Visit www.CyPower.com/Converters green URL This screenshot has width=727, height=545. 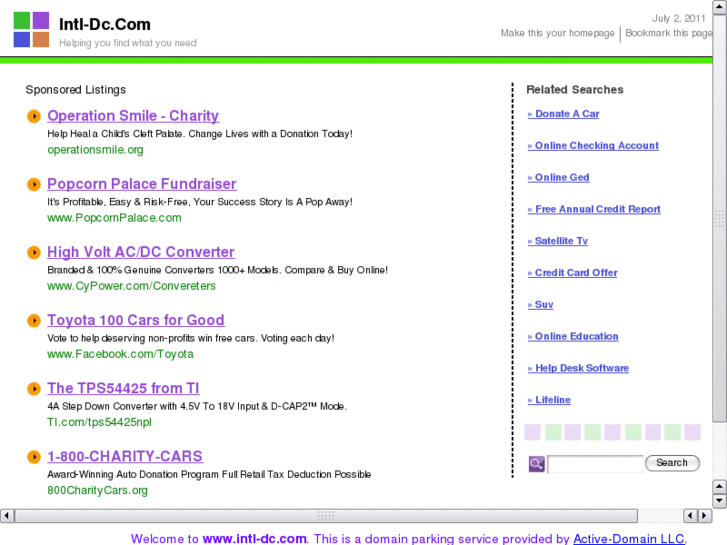(131, 286)
